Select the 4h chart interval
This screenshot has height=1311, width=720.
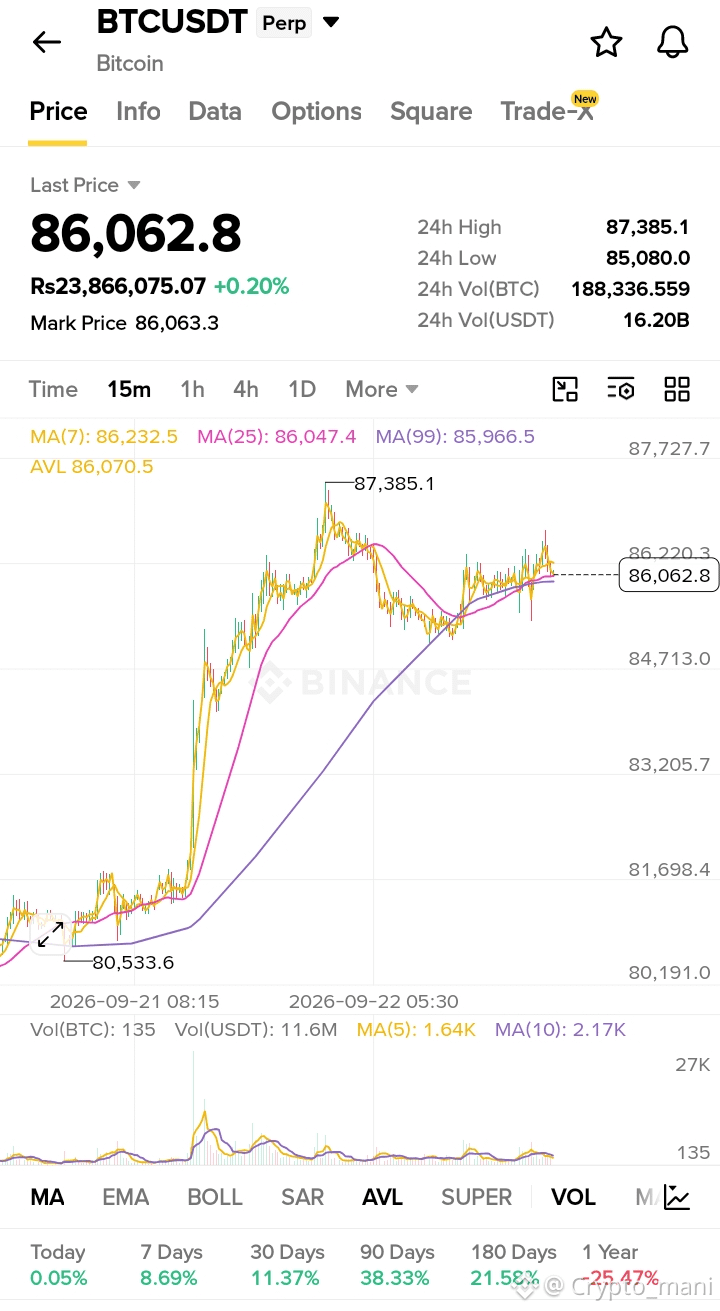click(246, 389)
